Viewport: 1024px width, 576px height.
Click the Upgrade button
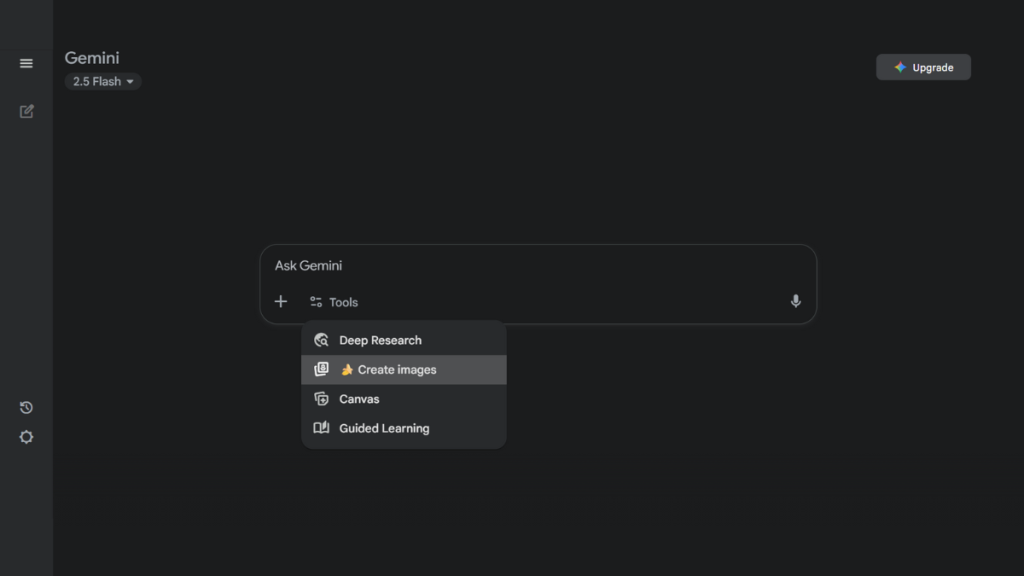923,67
